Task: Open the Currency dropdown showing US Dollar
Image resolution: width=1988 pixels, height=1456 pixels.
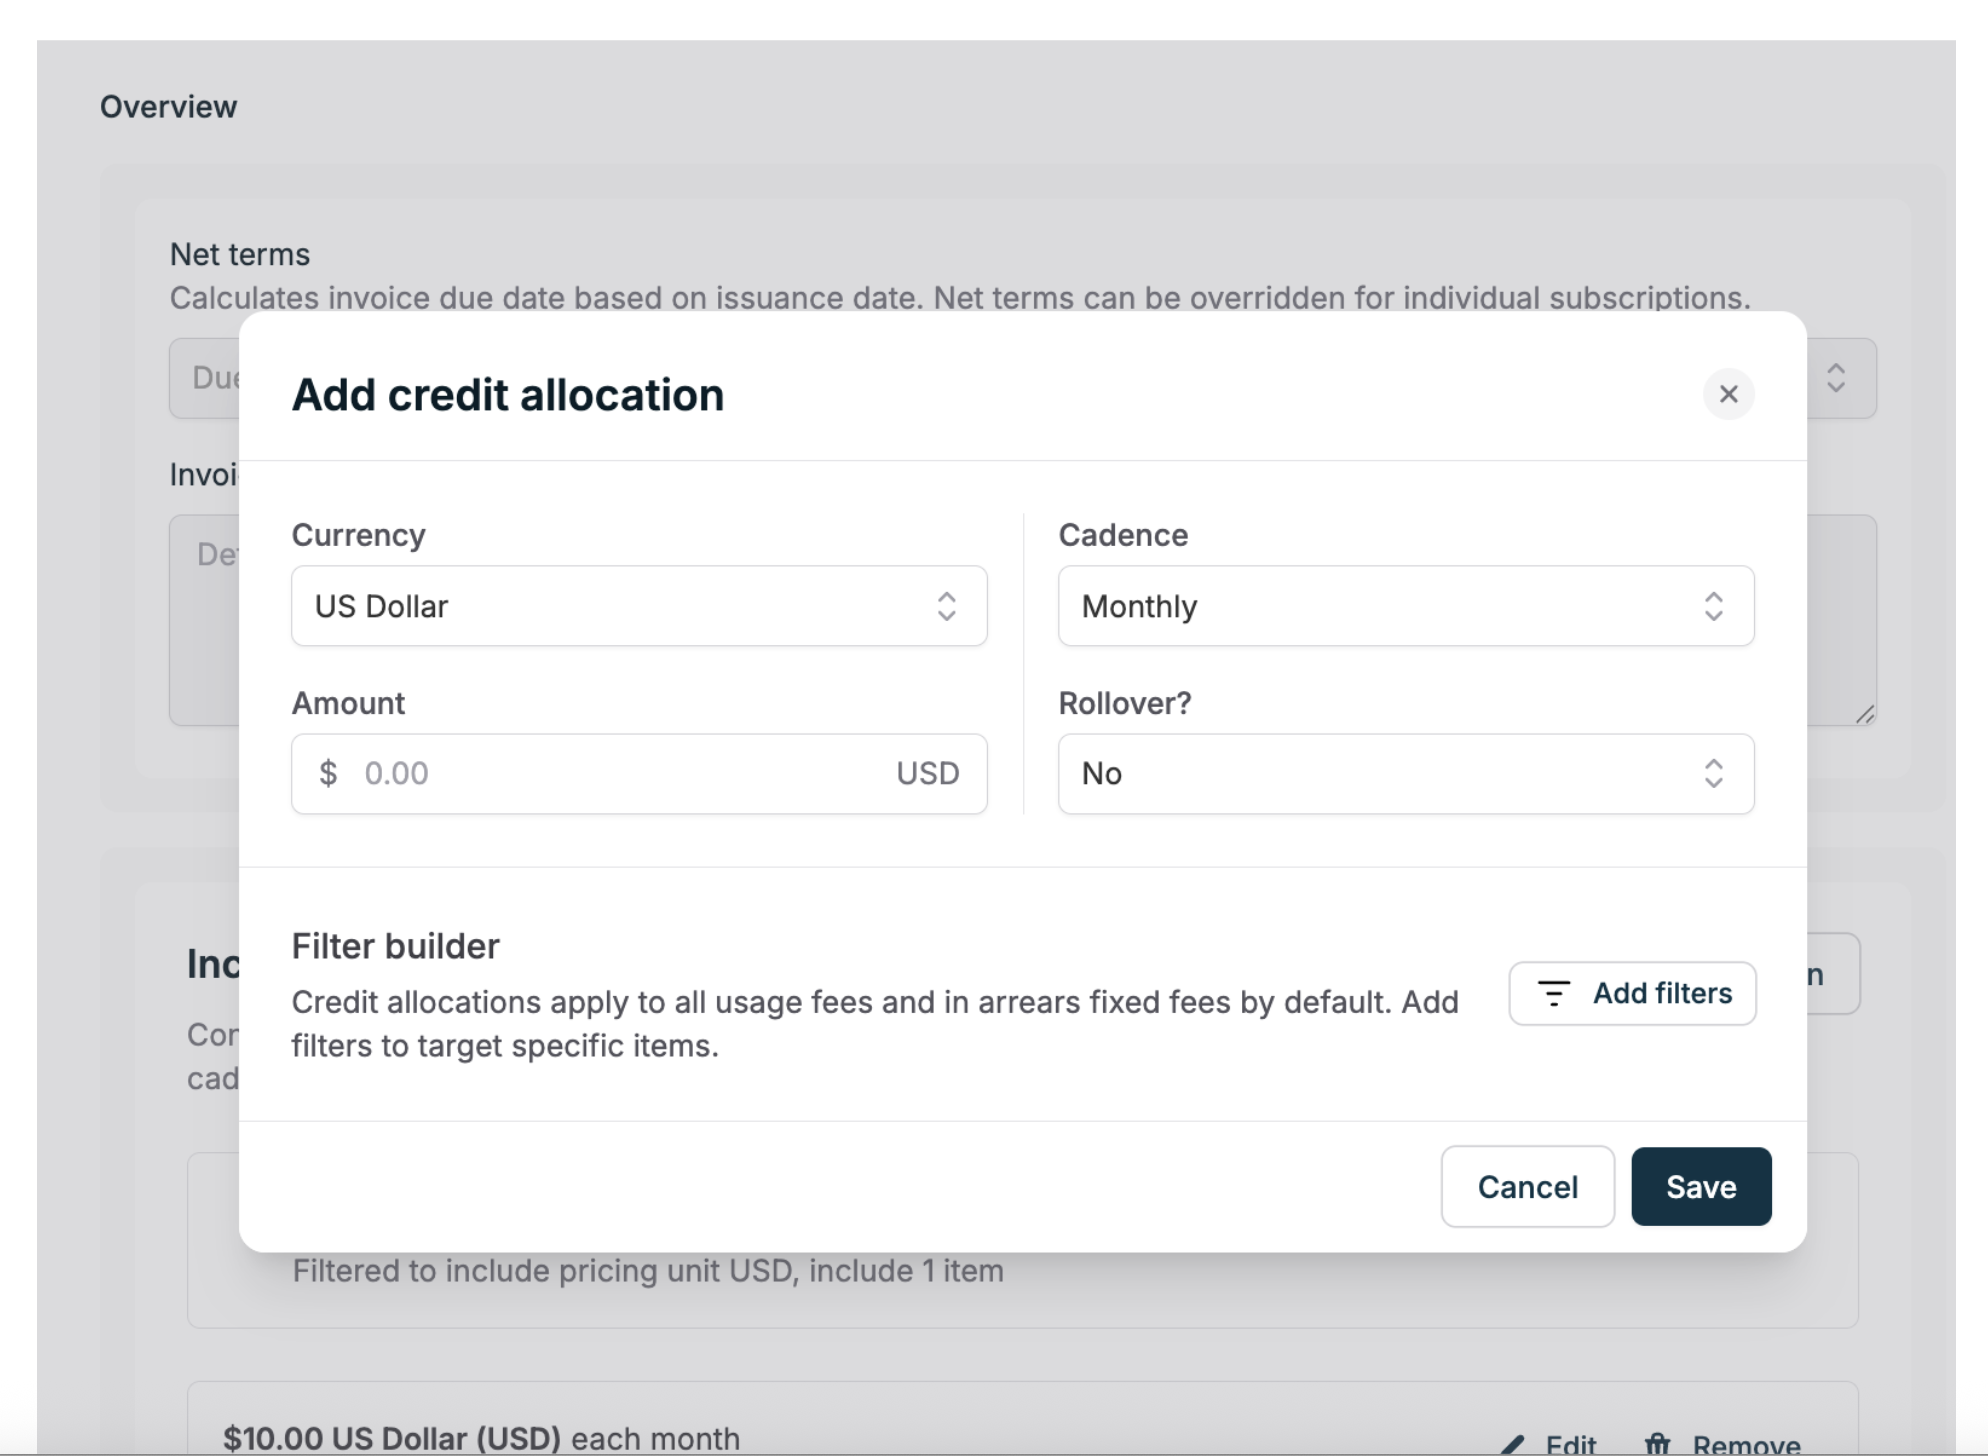Action: coord(639,606)
